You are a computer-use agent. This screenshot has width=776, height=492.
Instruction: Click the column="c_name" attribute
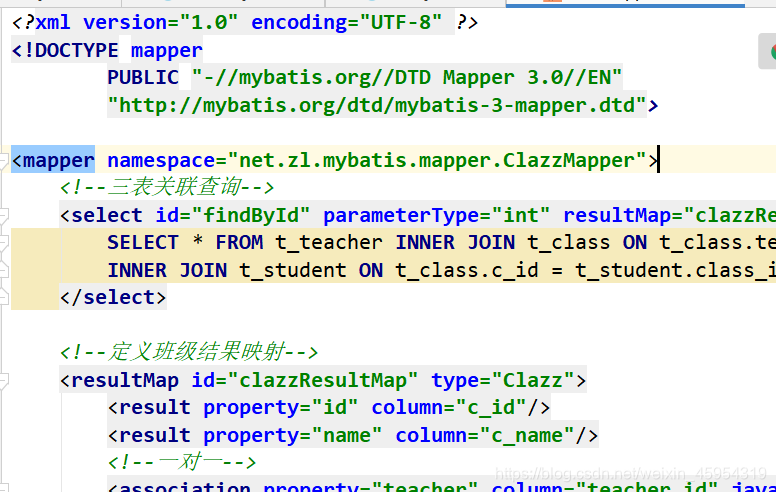coord(485,435)
